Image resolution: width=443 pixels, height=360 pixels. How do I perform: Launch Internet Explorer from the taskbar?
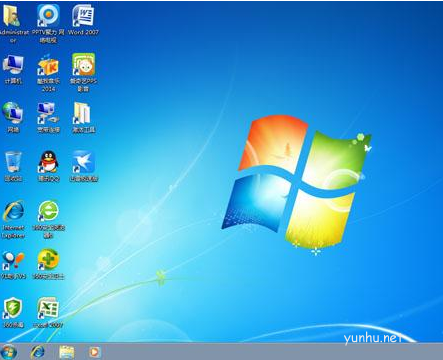tap(37, 352)
